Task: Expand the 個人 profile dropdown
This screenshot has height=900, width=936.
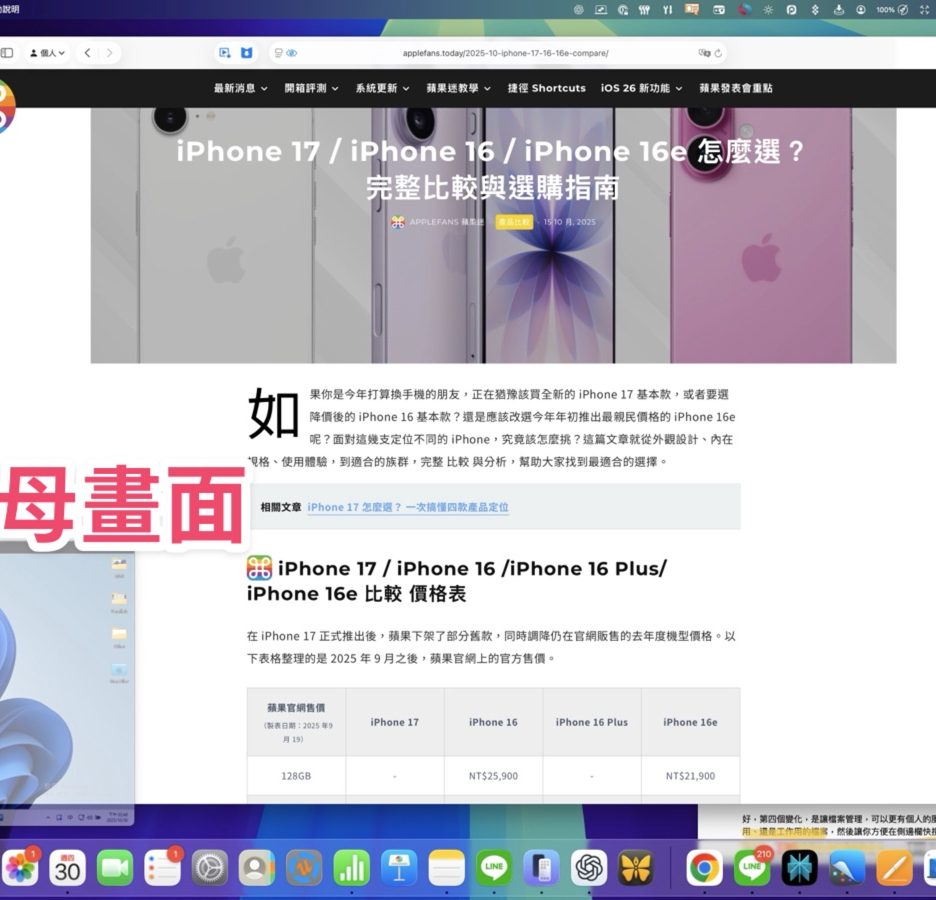Action: click(x=47, y=53)
